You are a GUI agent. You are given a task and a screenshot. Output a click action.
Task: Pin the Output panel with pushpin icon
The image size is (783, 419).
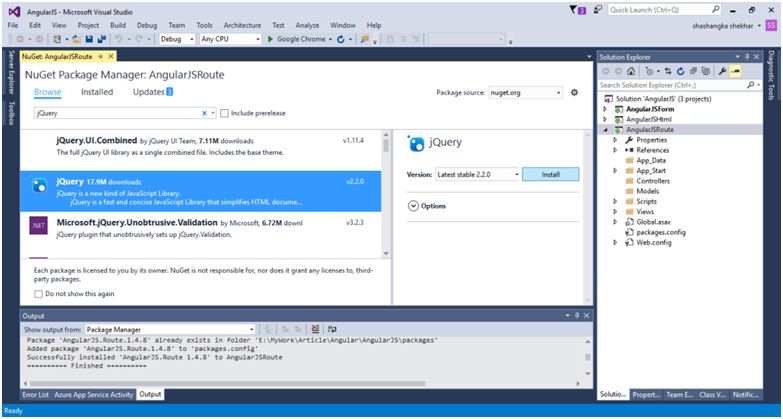(x=577, y=316)
